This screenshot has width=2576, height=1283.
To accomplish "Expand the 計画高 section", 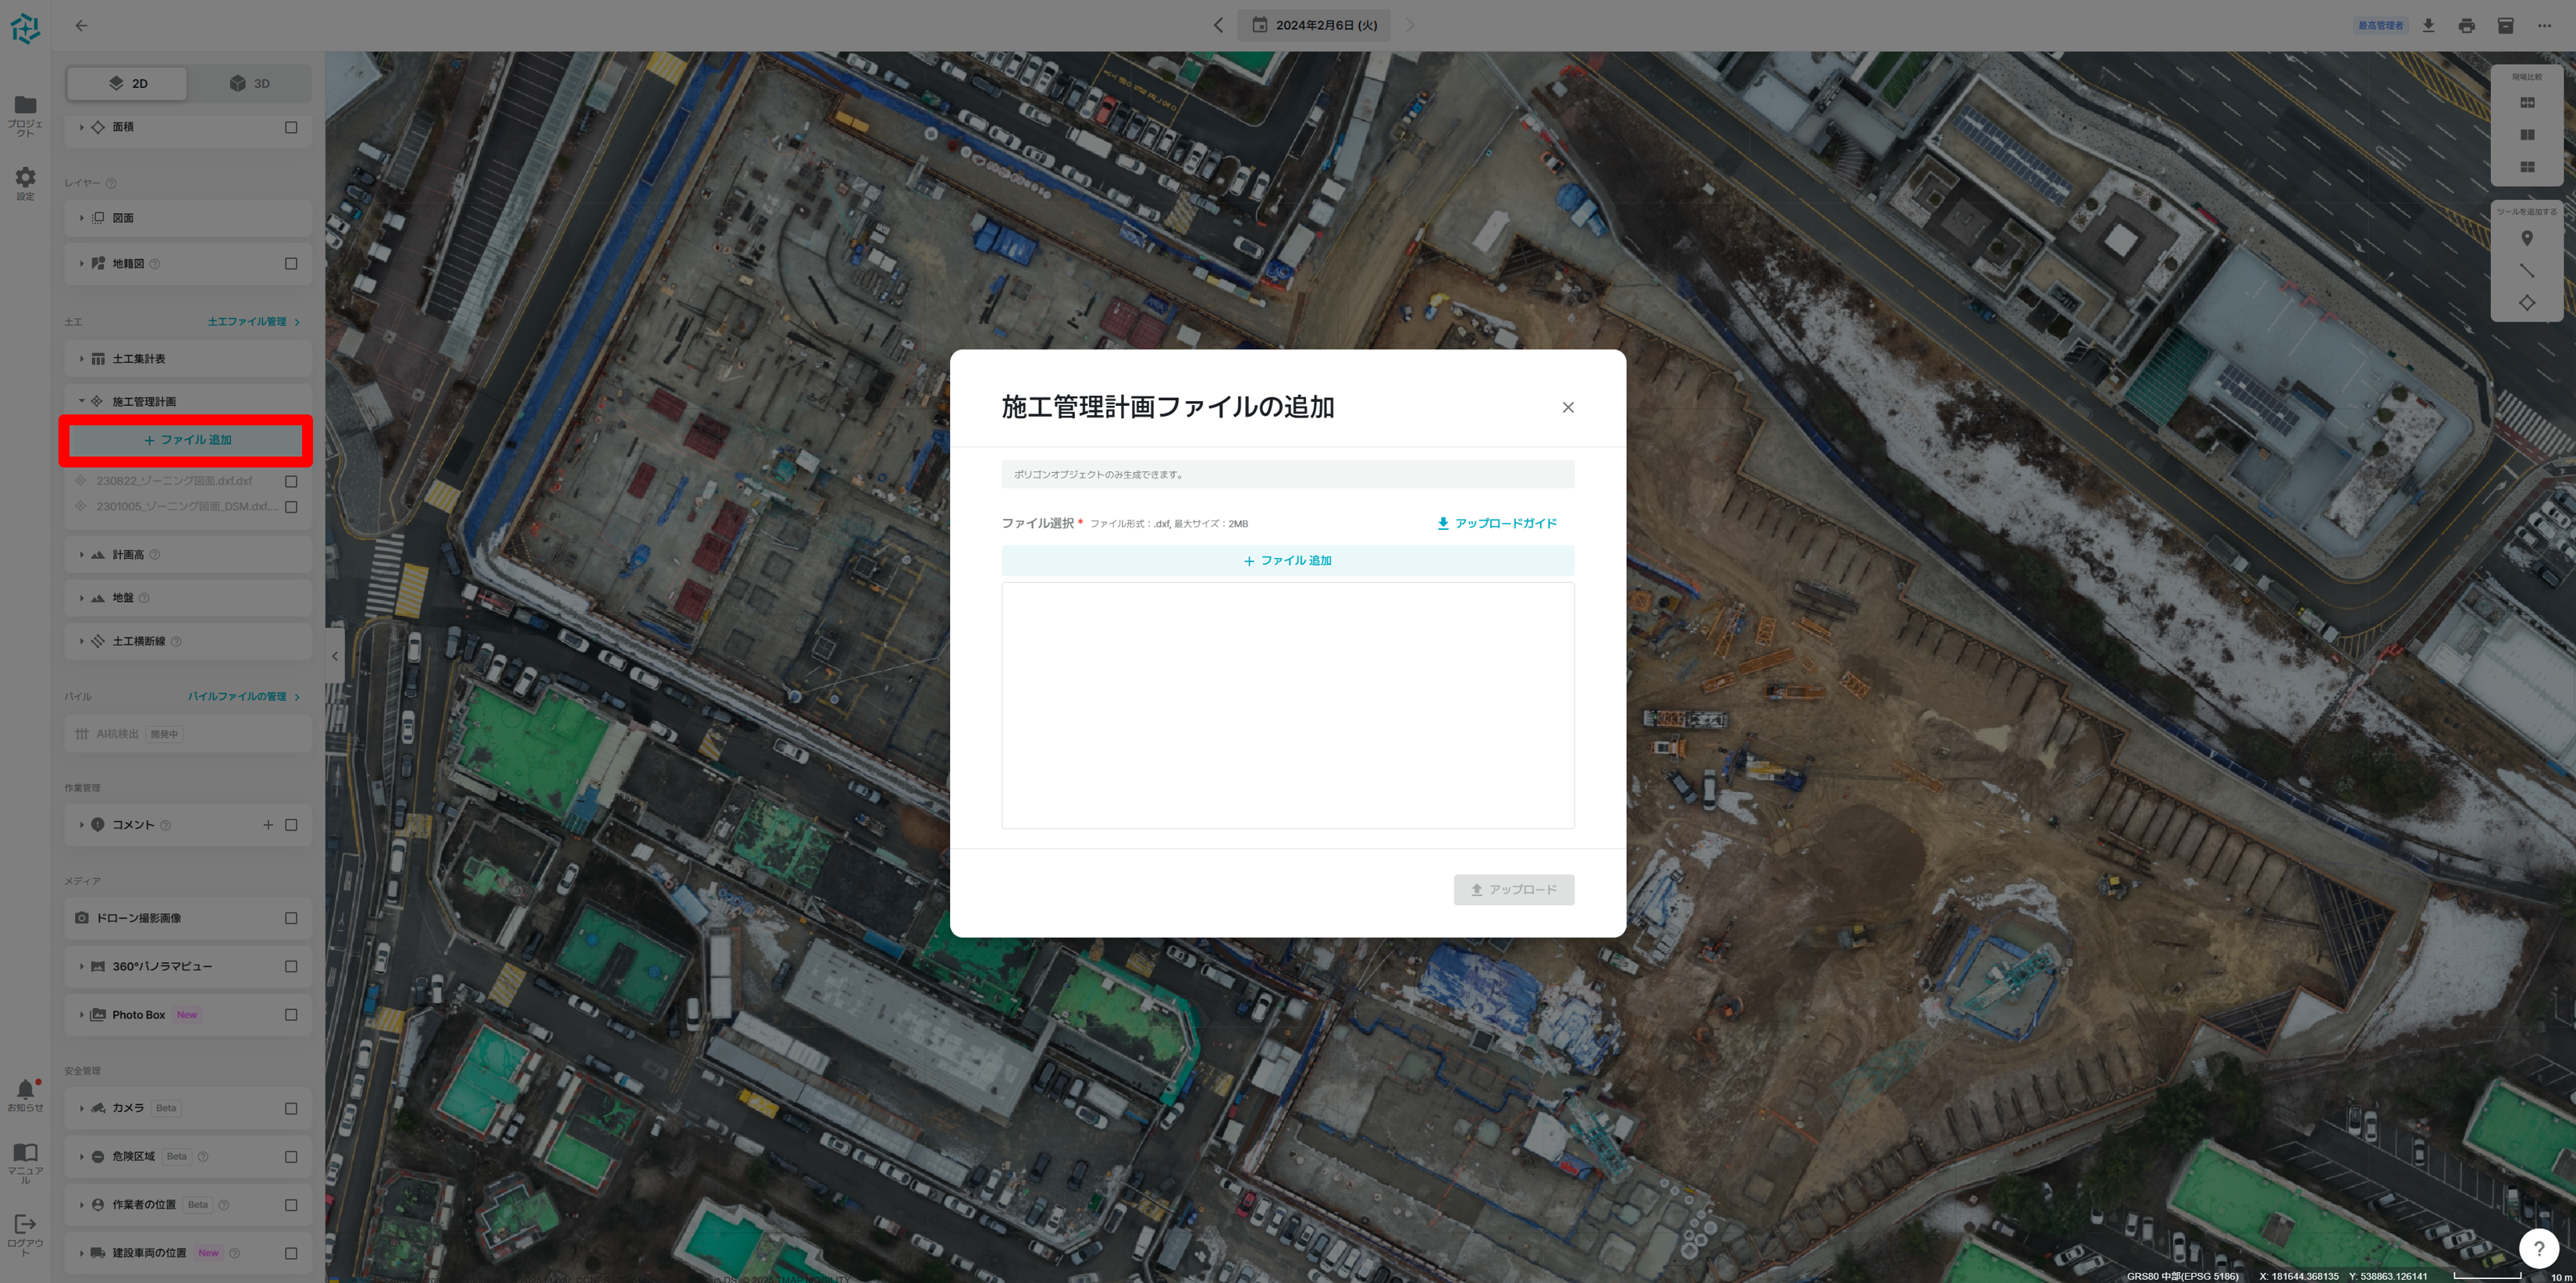I will (81, 554).
